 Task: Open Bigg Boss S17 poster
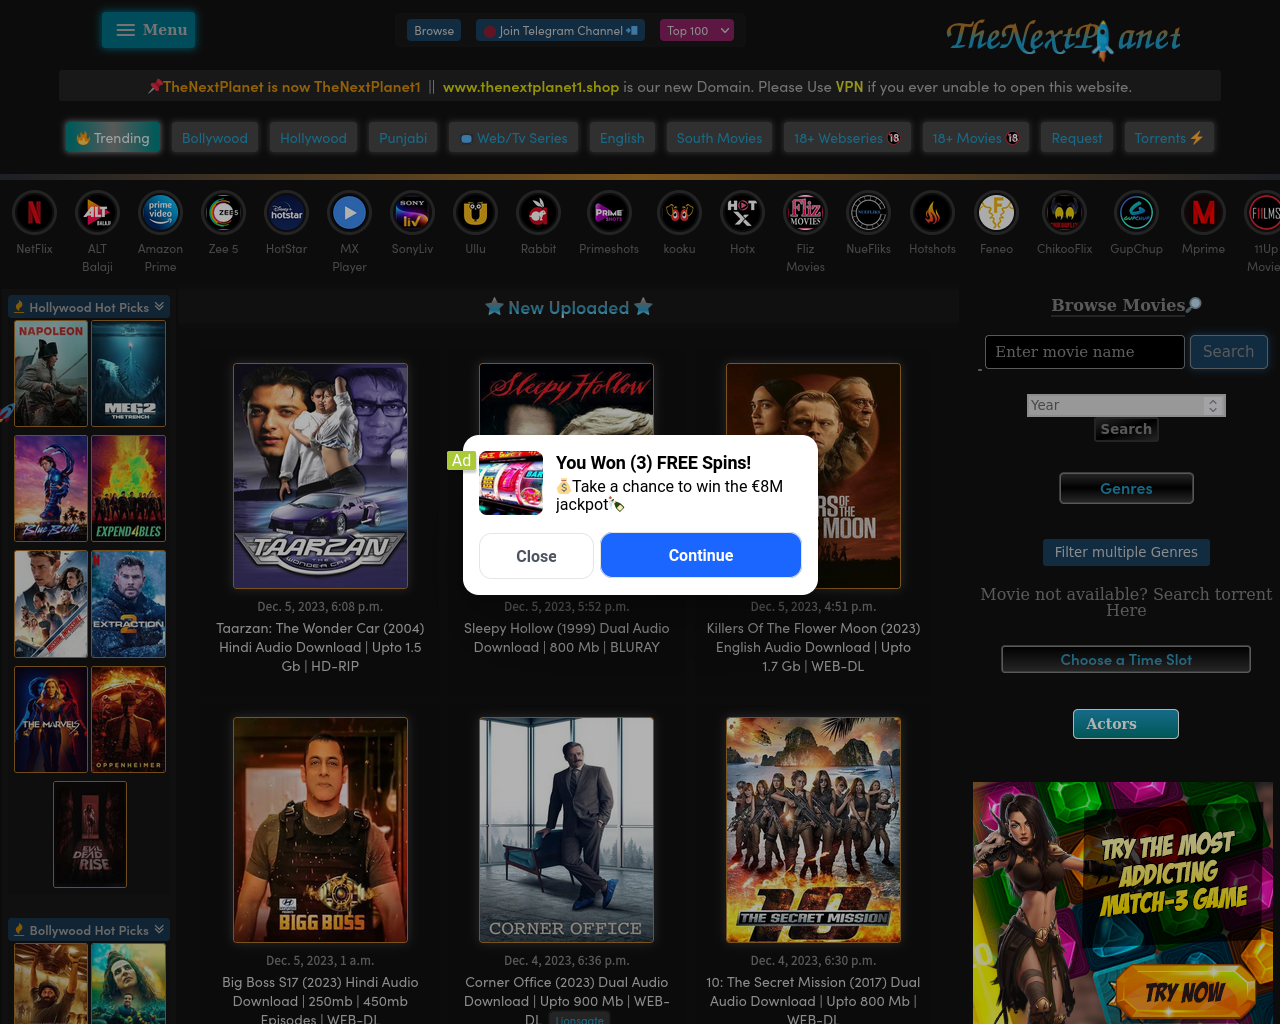coord(320,830)
